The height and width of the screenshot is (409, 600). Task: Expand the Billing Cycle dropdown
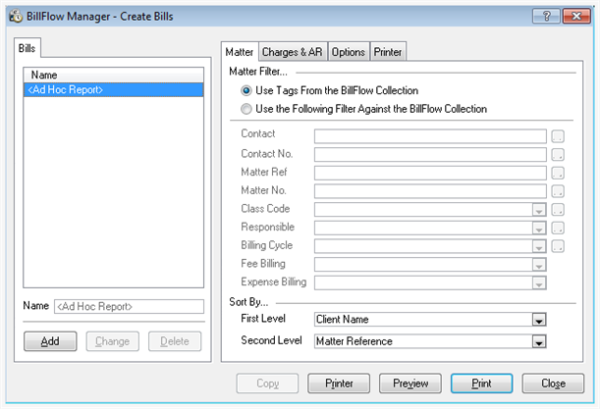pyautogui.click(x=539, y=246)
